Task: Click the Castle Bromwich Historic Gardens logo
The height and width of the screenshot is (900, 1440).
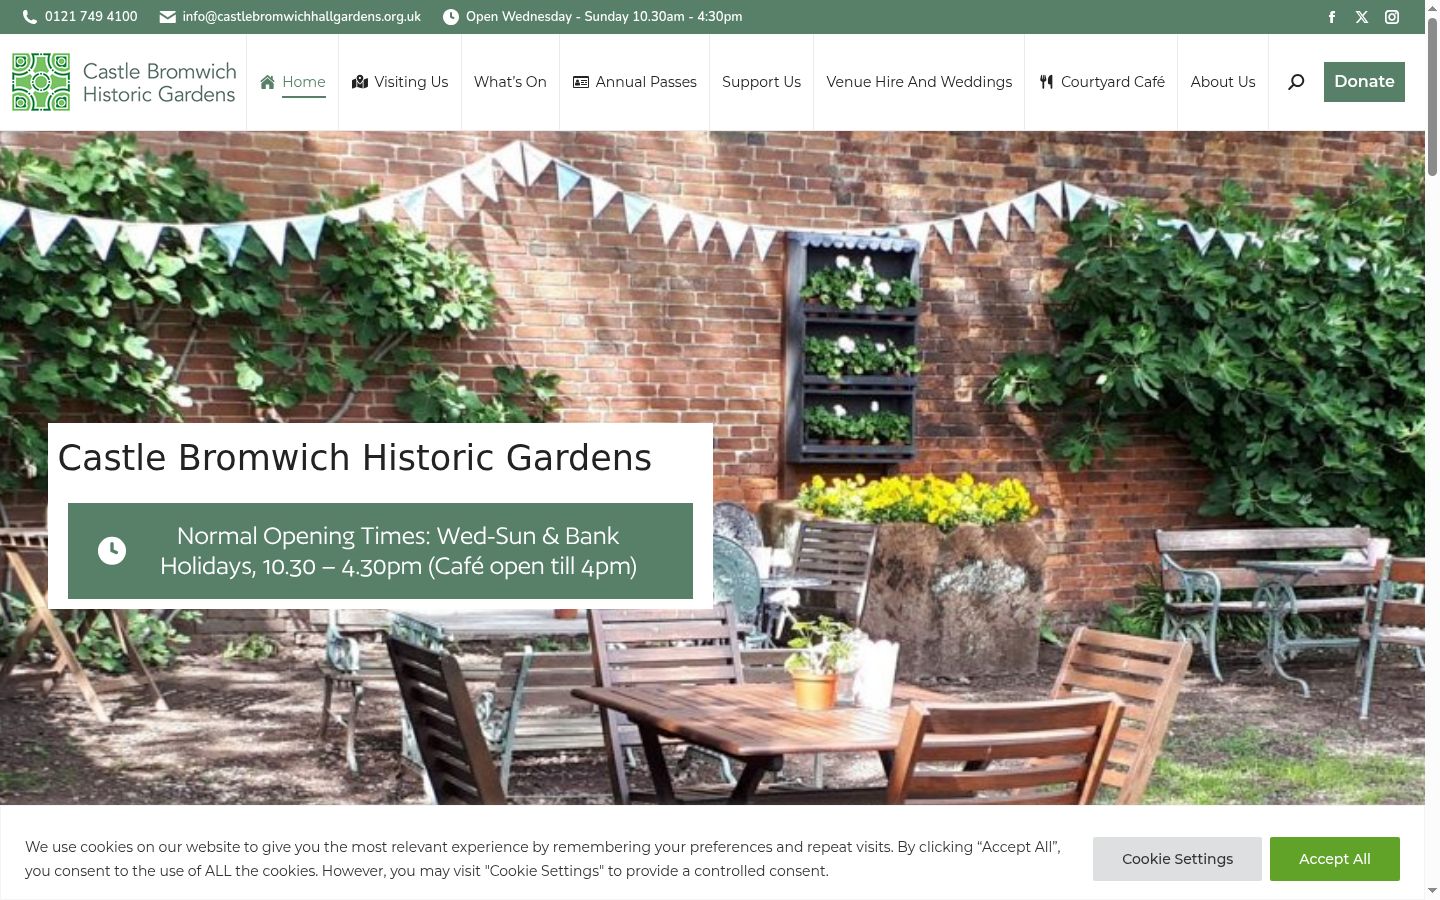Action: (124, 82)
